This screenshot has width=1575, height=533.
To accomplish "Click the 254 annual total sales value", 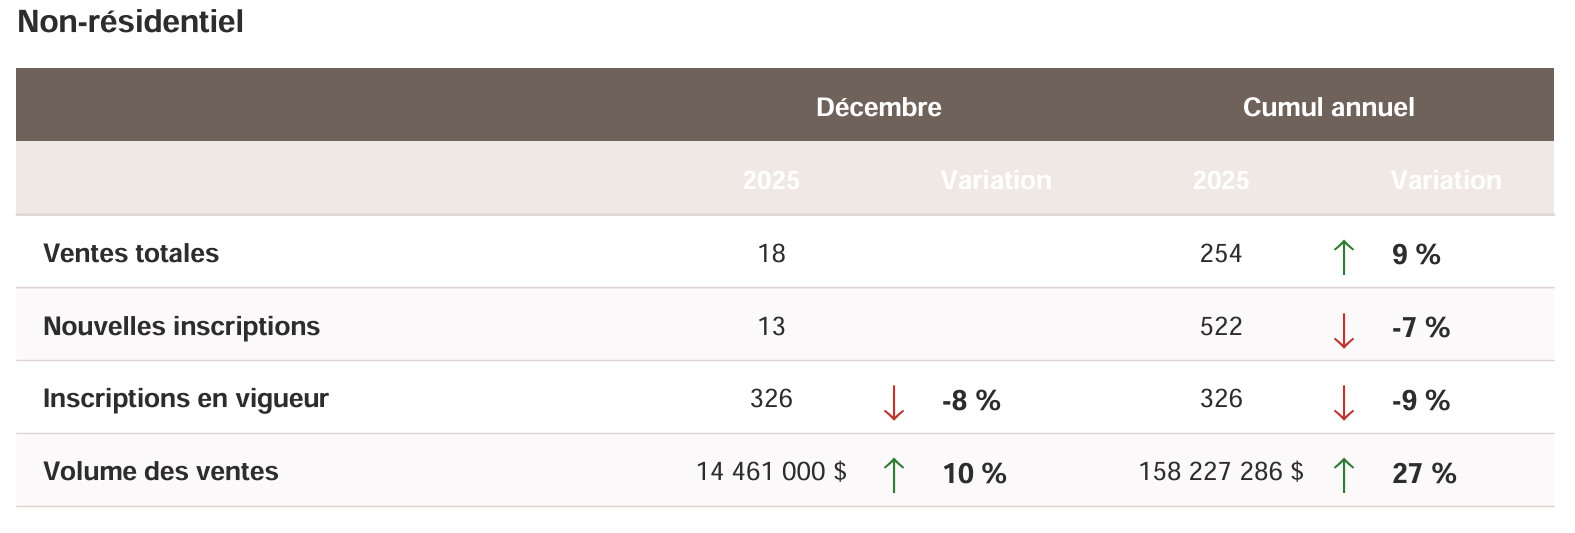I will click(x=1220, y=253).
